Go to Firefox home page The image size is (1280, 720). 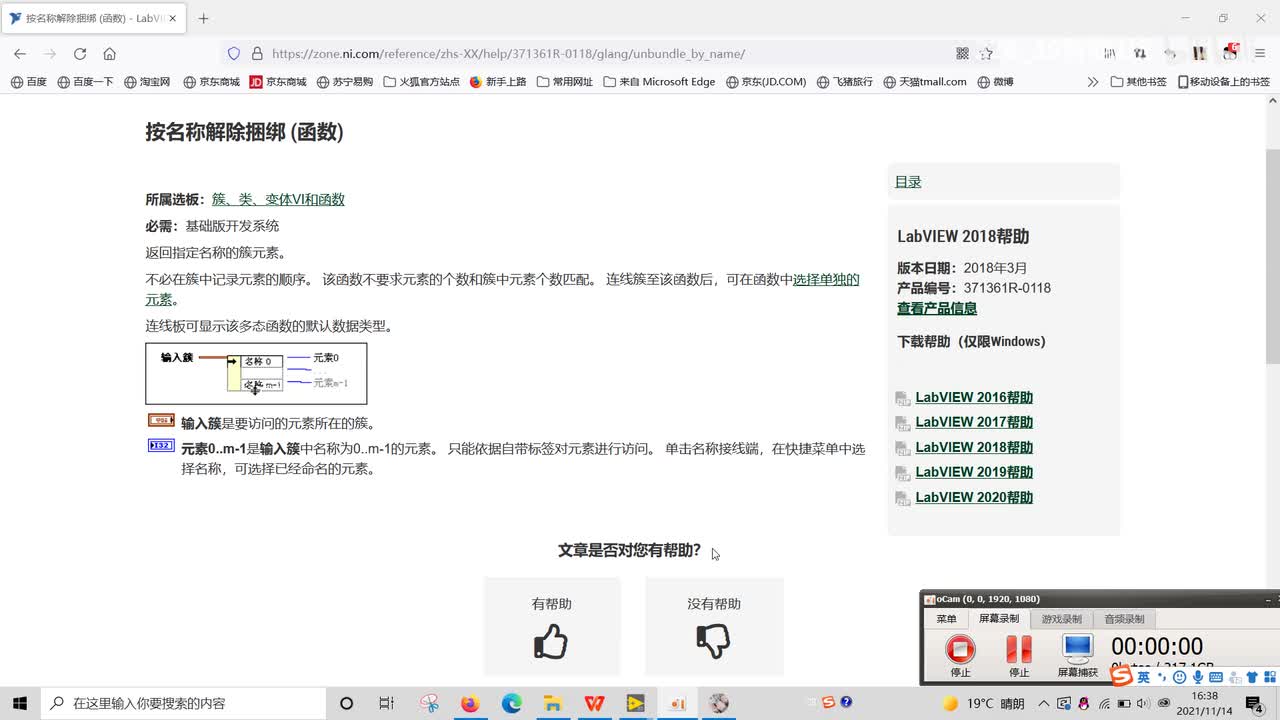(x=110, y=54)
